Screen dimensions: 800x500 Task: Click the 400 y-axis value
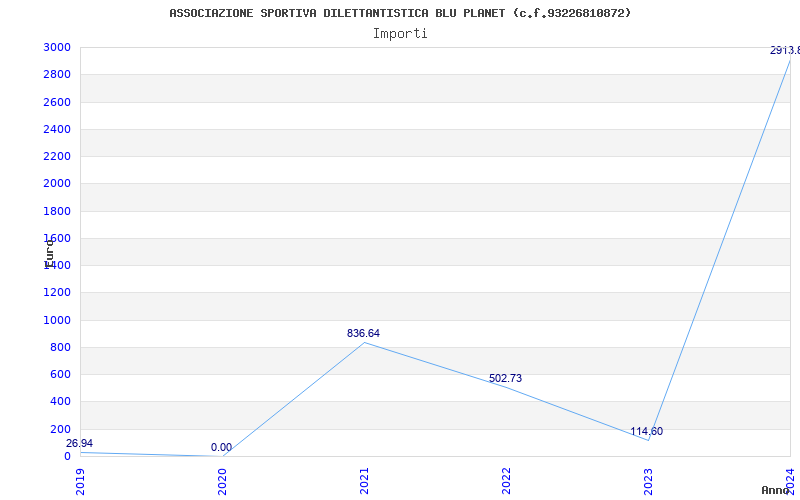pyautogui.click(x=60, y=402)
